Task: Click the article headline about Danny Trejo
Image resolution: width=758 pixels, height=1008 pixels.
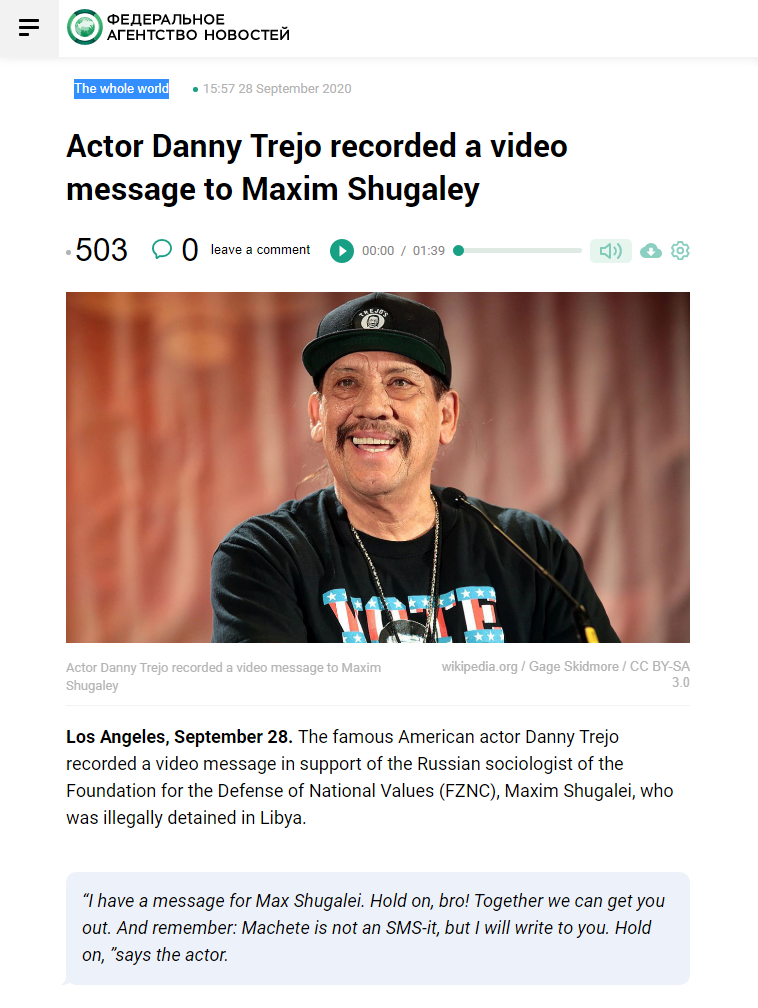Action: coord(317,167)
